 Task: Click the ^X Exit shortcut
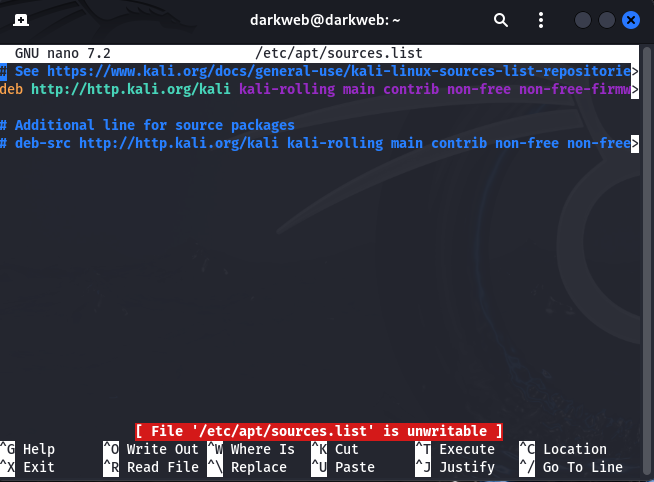tap(29, 467)
